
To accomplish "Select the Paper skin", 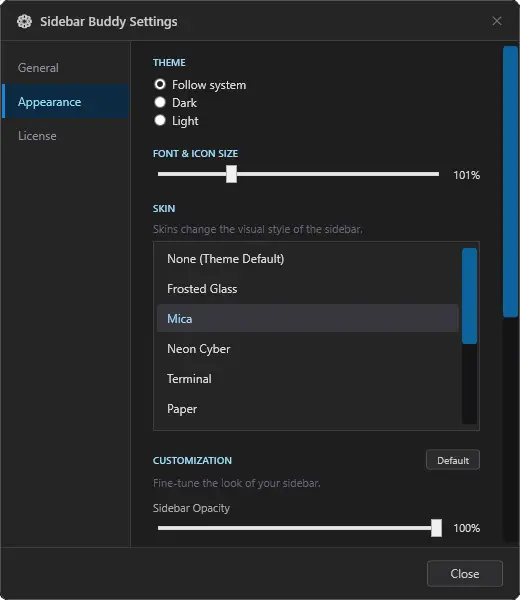I will pyautogui.click(x=308, y=409).
